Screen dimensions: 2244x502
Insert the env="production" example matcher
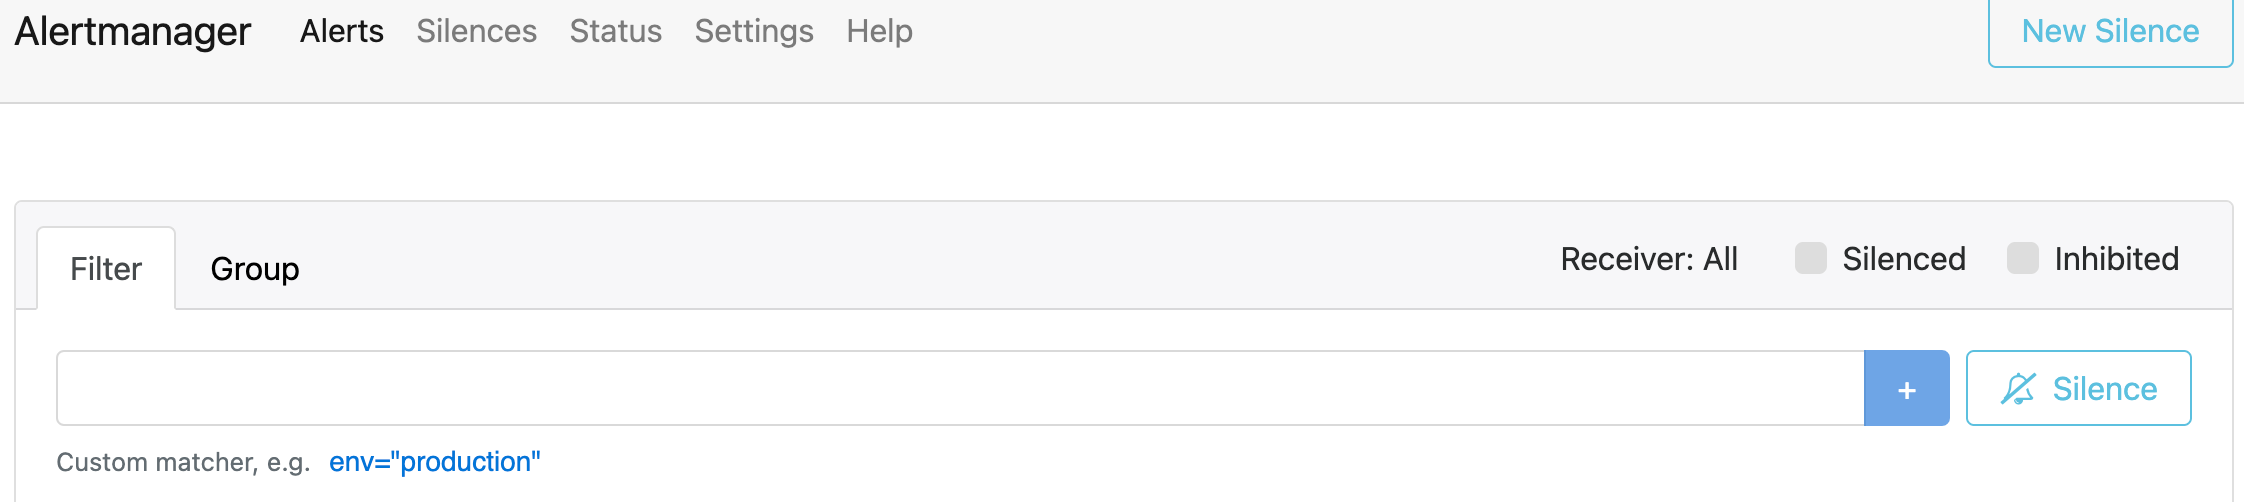pyautogui.click(x=434, y=462)
